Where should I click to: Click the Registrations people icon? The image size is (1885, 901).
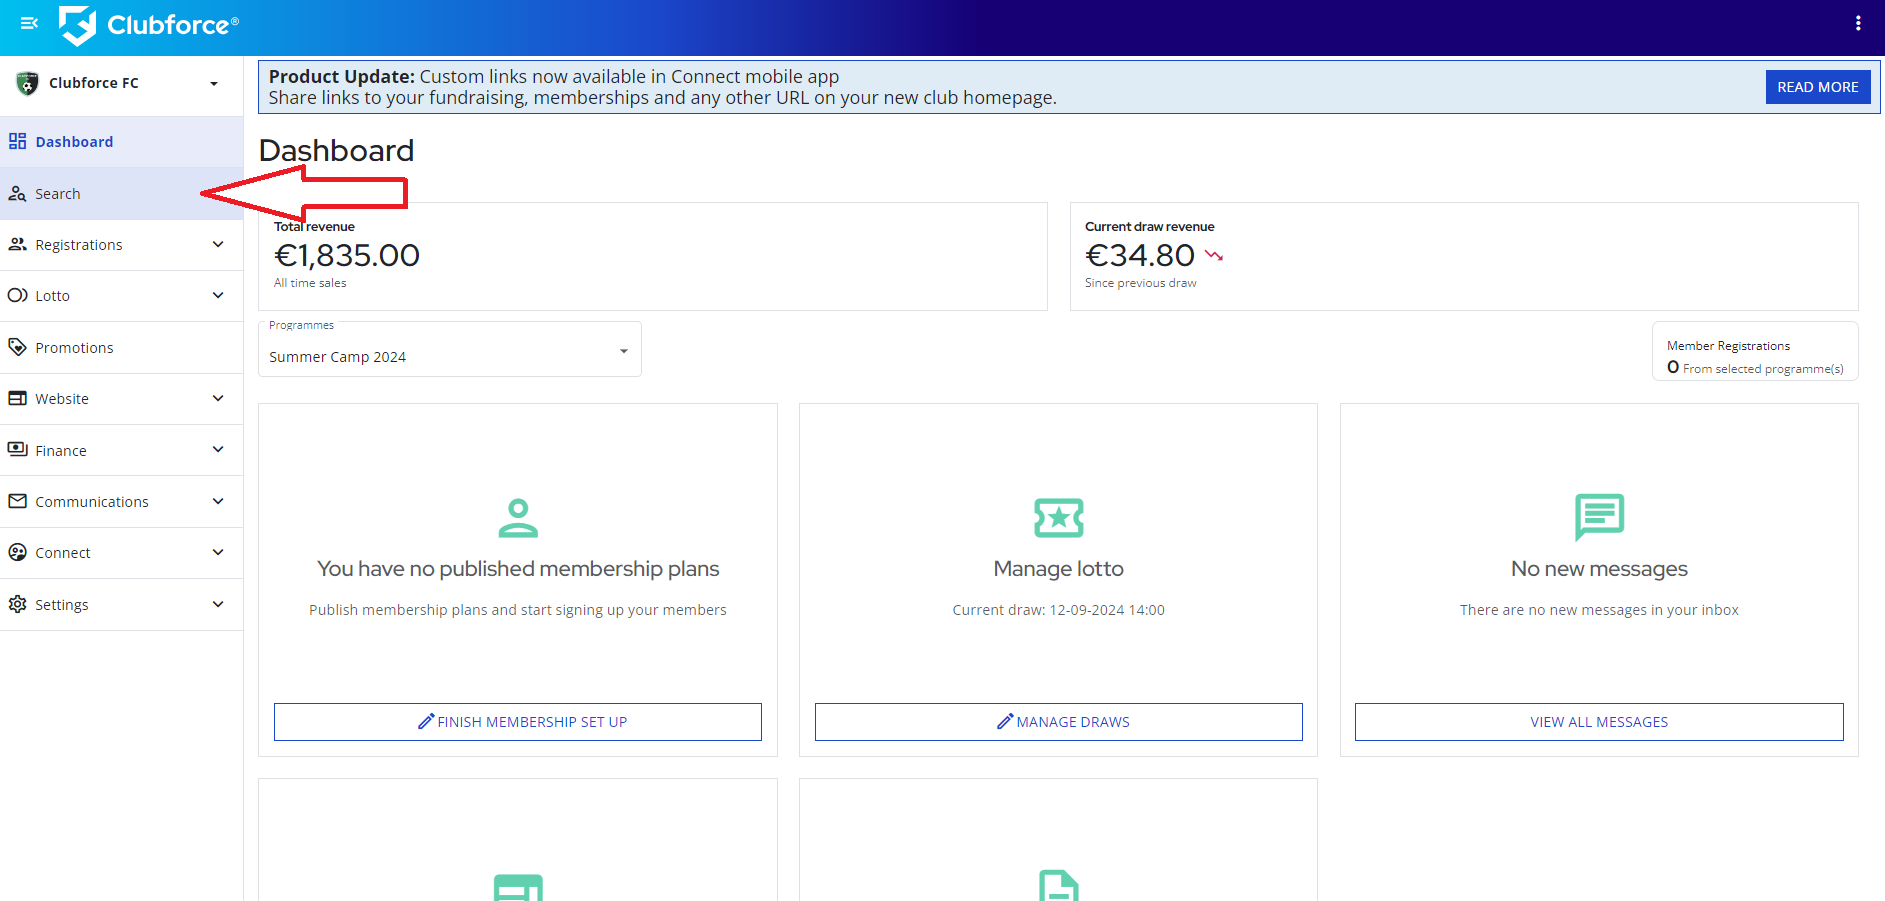click(x=17, y=245)
